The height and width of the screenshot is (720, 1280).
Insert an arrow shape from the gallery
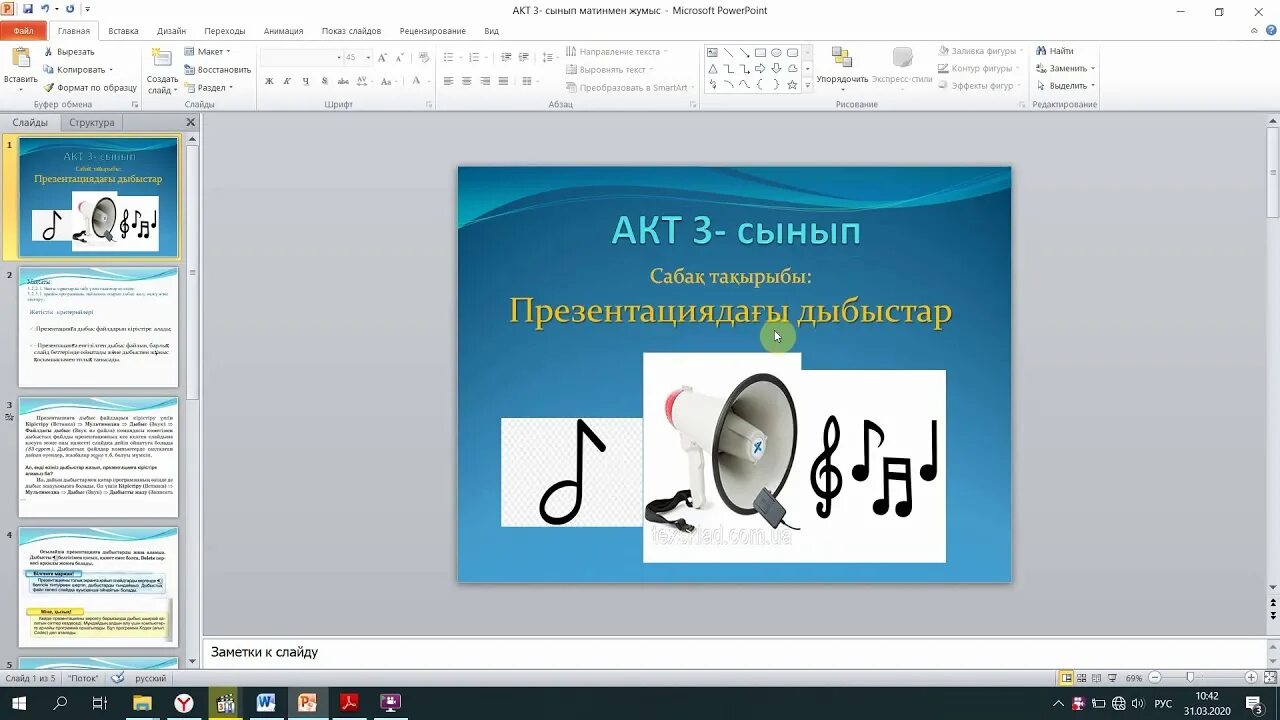pos(761,69)
